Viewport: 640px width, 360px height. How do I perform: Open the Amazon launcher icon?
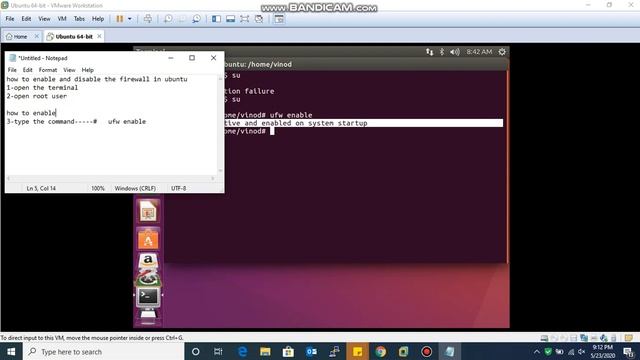pyautogui.click(x=148, y=260)
